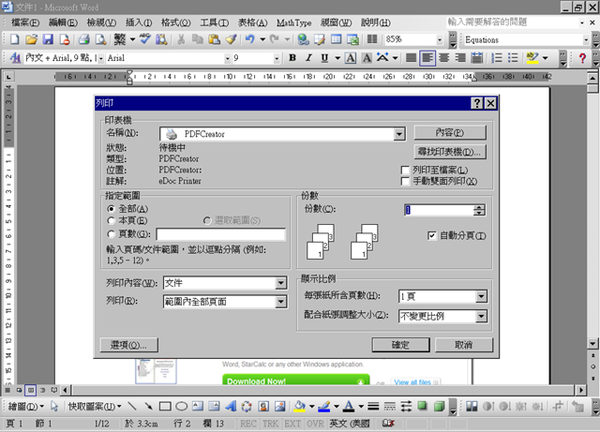Click the 內容(P) properties button

pyautogui.click(x=450, y=132)
